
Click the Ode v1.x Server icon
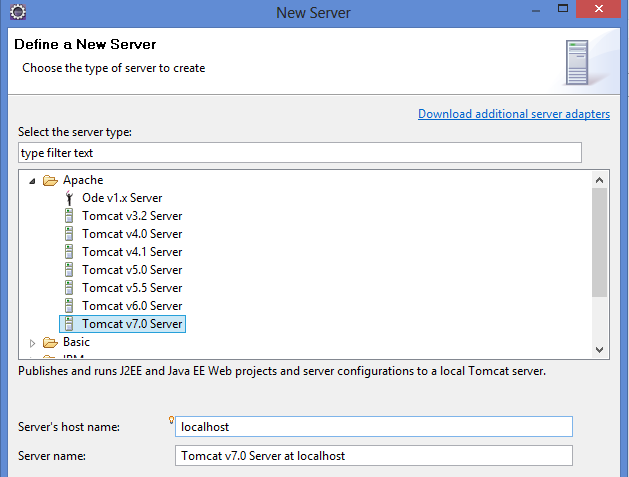(69, 198)
